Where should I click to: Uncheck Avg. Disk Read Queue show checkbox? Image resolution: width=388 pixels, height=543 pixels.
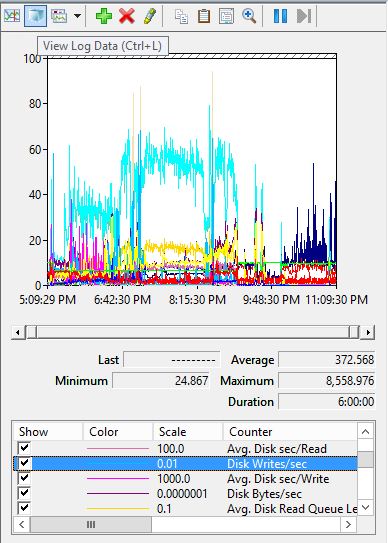[24, 508]
